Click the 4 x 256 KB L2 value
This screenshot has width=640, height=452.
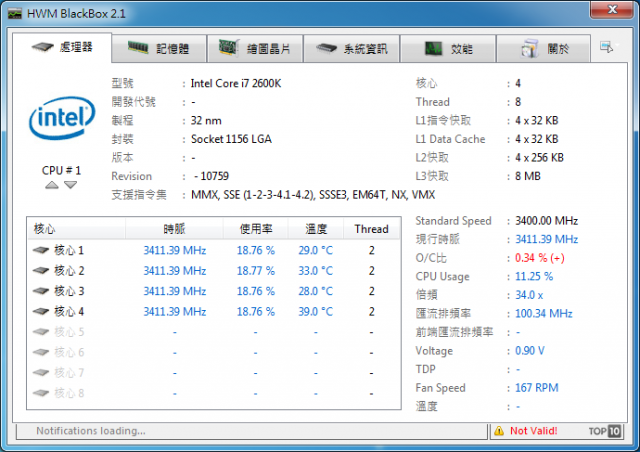click(539, 158)
